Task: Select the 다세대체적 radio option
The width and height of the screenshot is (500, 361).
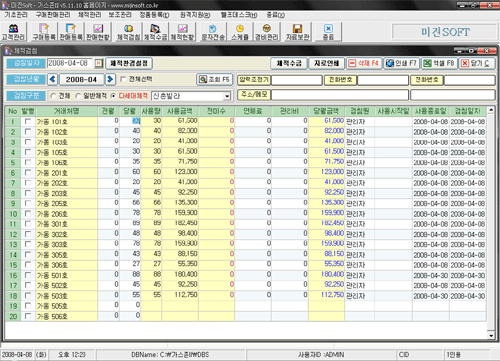Action: click(x=113, y=96)
